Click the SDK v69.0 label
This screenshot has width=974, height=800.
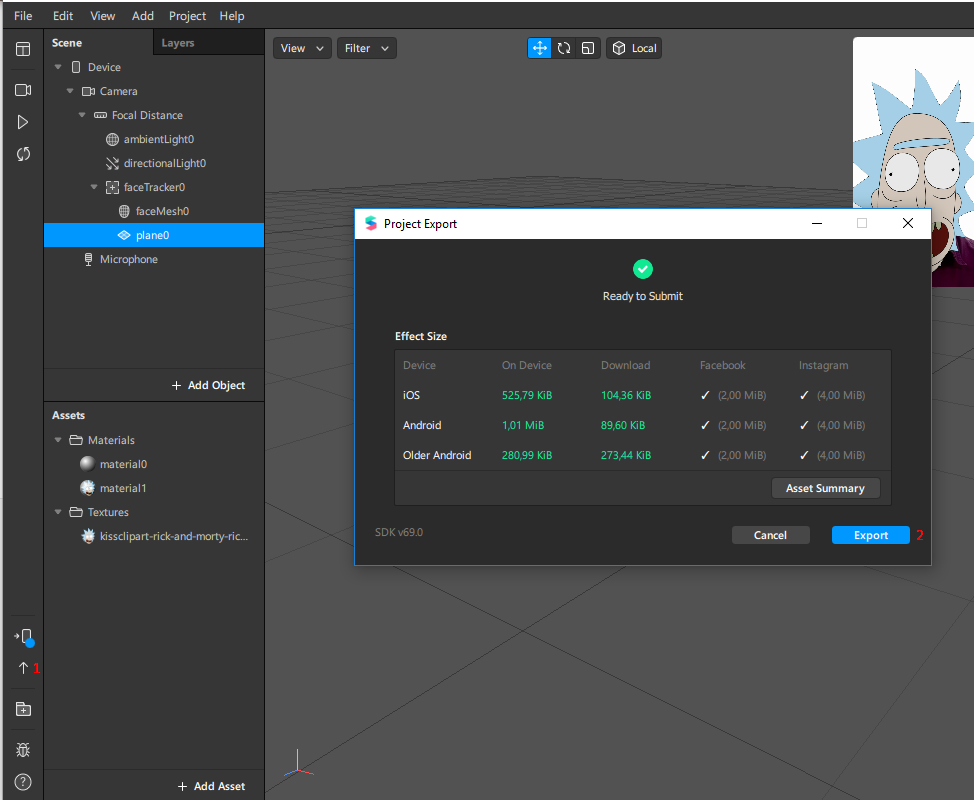click(x=399, y=532)
